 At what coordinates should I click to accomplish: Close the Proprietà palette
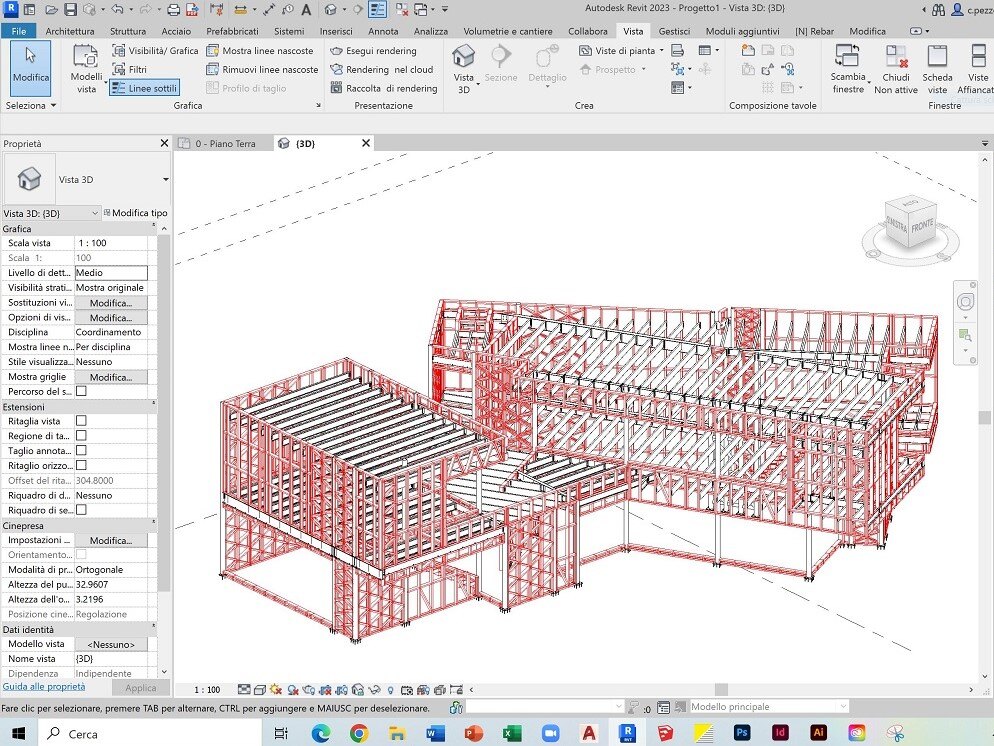(164, 143)
